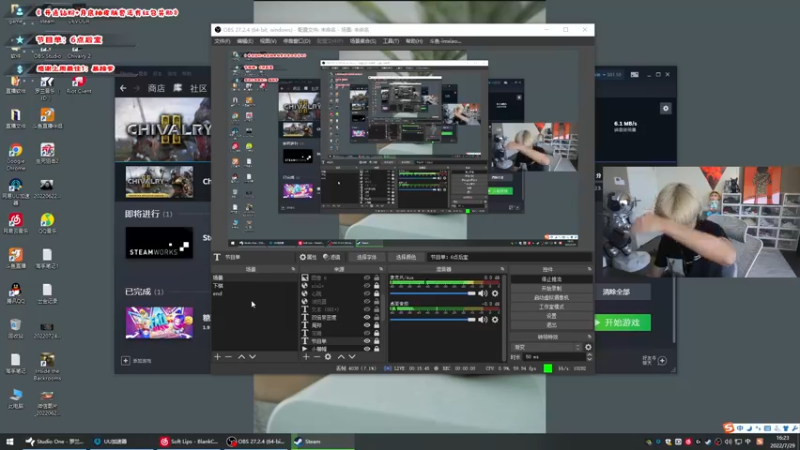Go back in Steam navigation

coord(123,88)
